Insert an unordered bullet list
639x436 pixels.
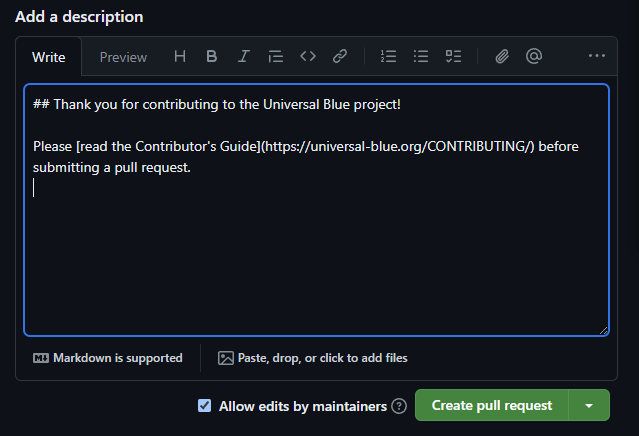[x=421, y=57]
